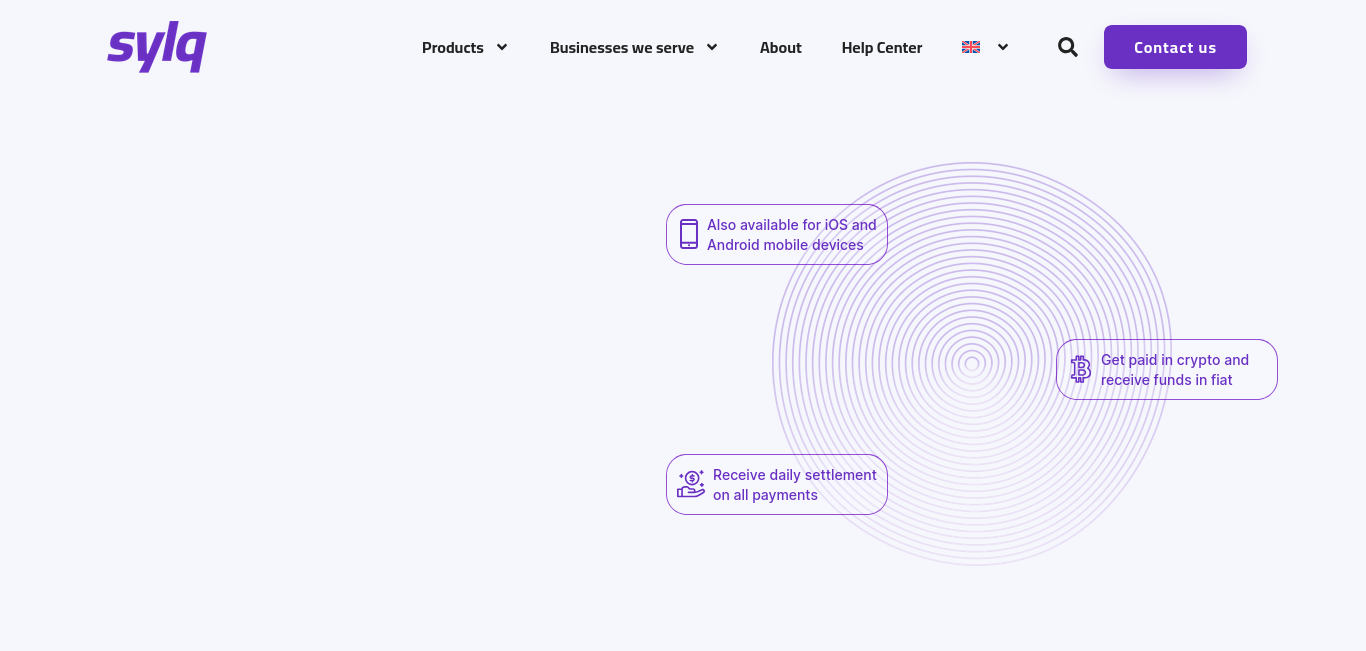Expand the Businesses we serve chevron
Viewport: 1366px width, 651px height.
712,47
